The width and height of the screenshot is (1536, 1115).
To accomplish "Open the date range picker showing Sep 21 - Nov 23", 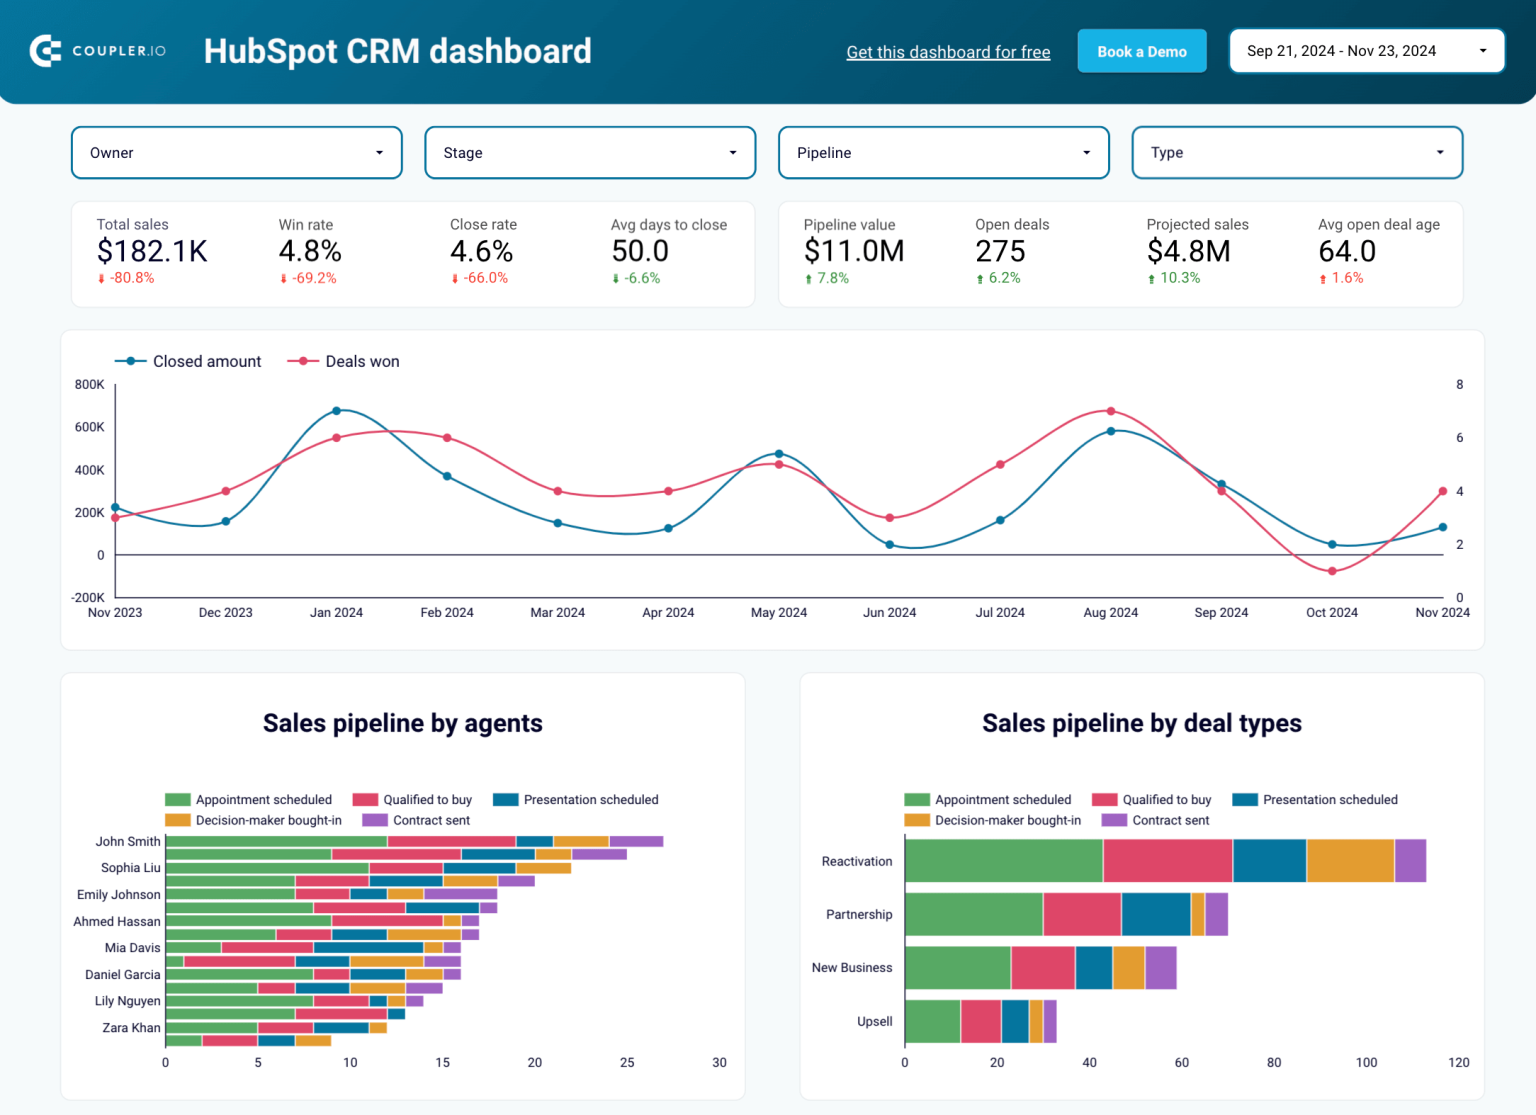I will (1366, 50).
